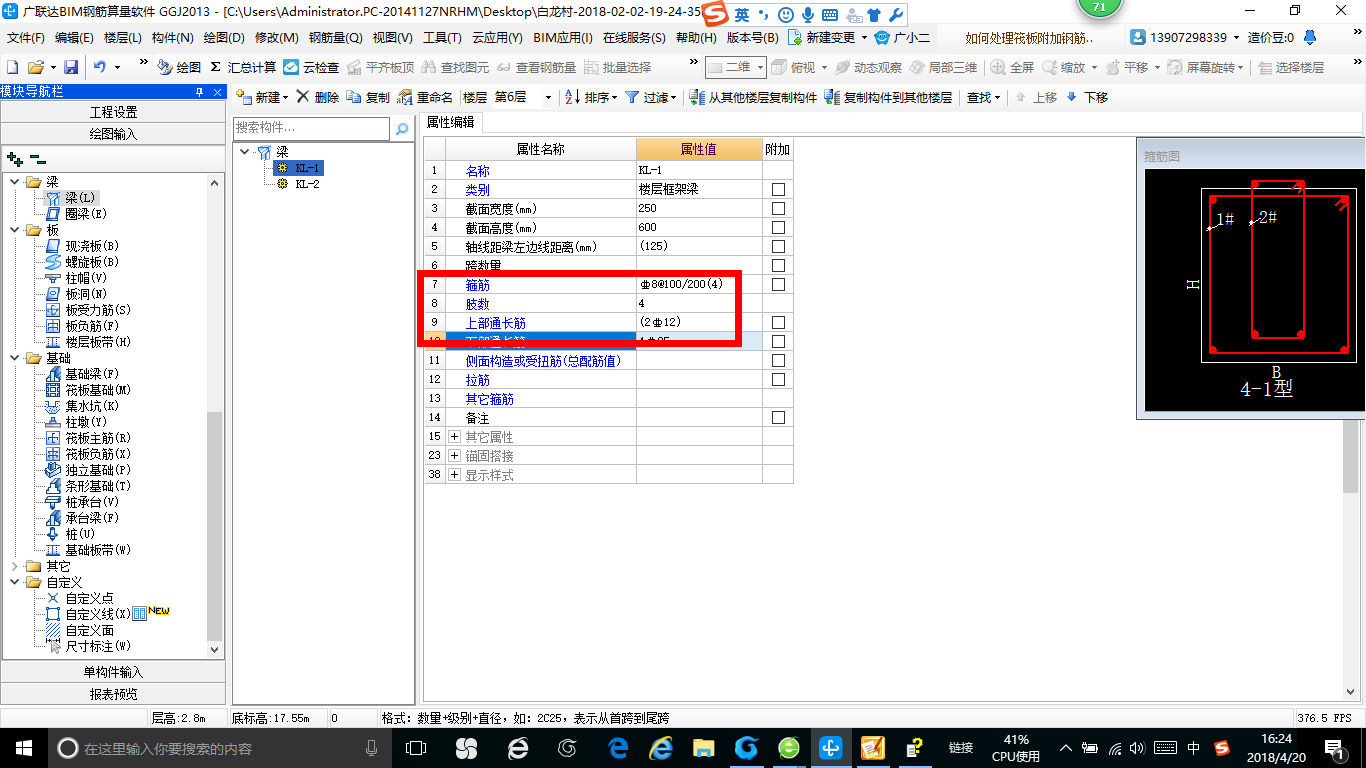Toggle 附加 checkbox for 类别 row
Image resolution: width=1366 pixels, height=768 pixels.
[778, 190]
